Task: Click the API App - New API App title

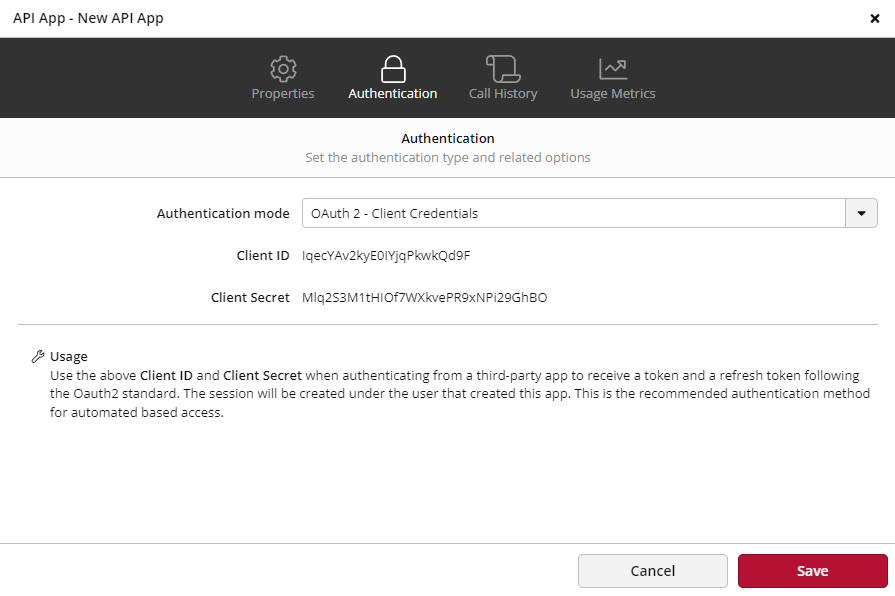Action: tap(88, 17)
